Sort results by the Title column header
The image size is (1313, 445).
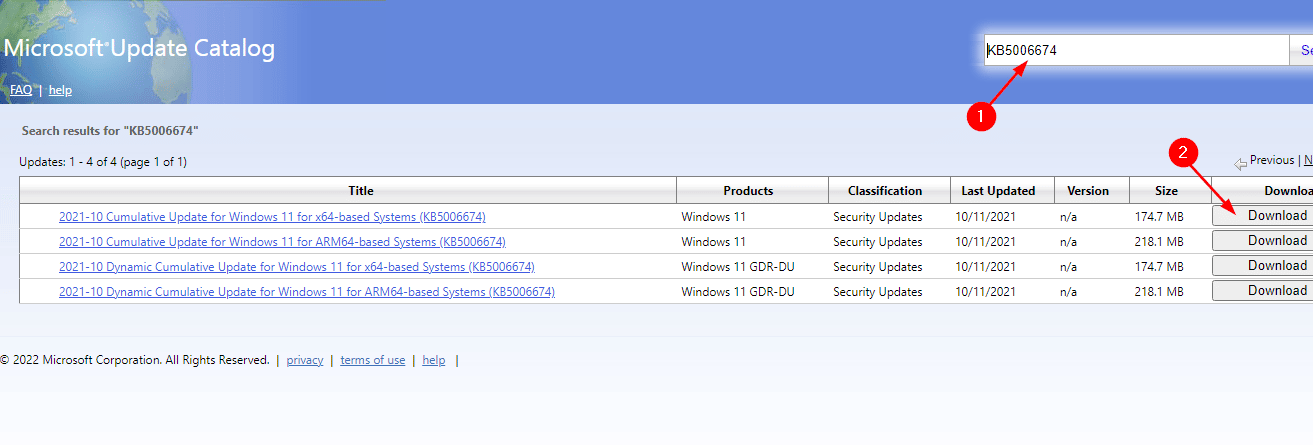[x=361, y=190]
